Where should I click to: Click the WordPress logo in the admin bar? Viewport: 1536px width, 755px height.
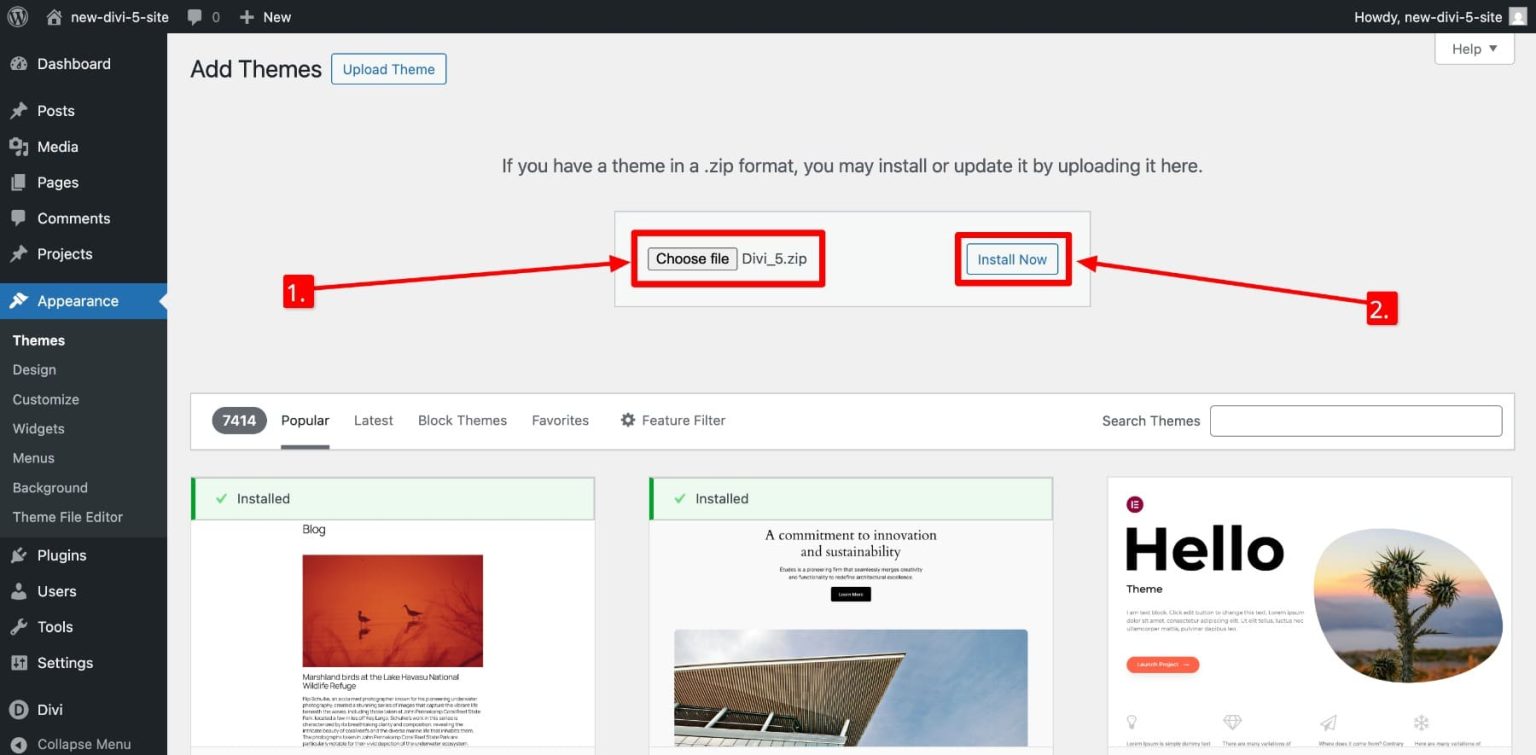16,16
